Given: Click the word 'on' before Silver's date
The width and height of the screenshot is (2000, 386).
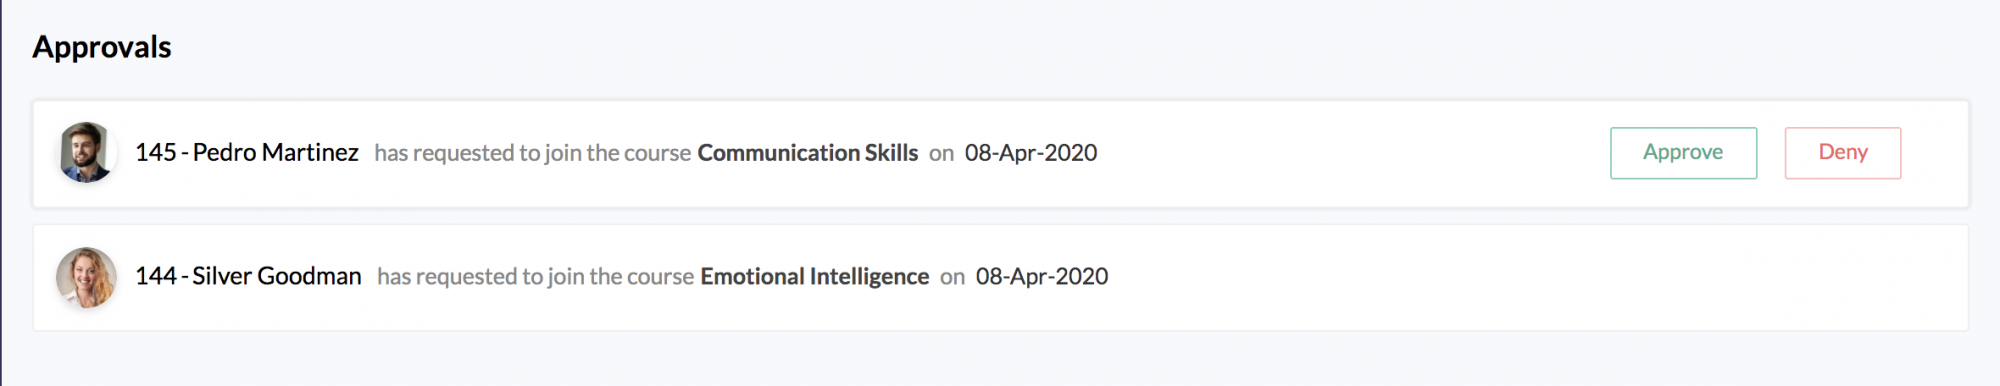Looking at the screenshot, I should (953, 278).
